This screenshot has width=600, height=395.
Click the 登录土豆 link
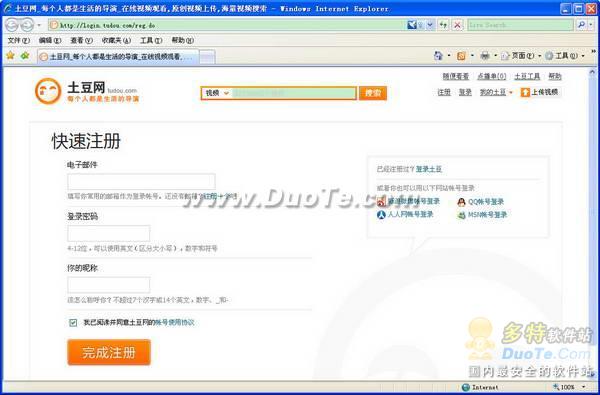pos(429,169)
